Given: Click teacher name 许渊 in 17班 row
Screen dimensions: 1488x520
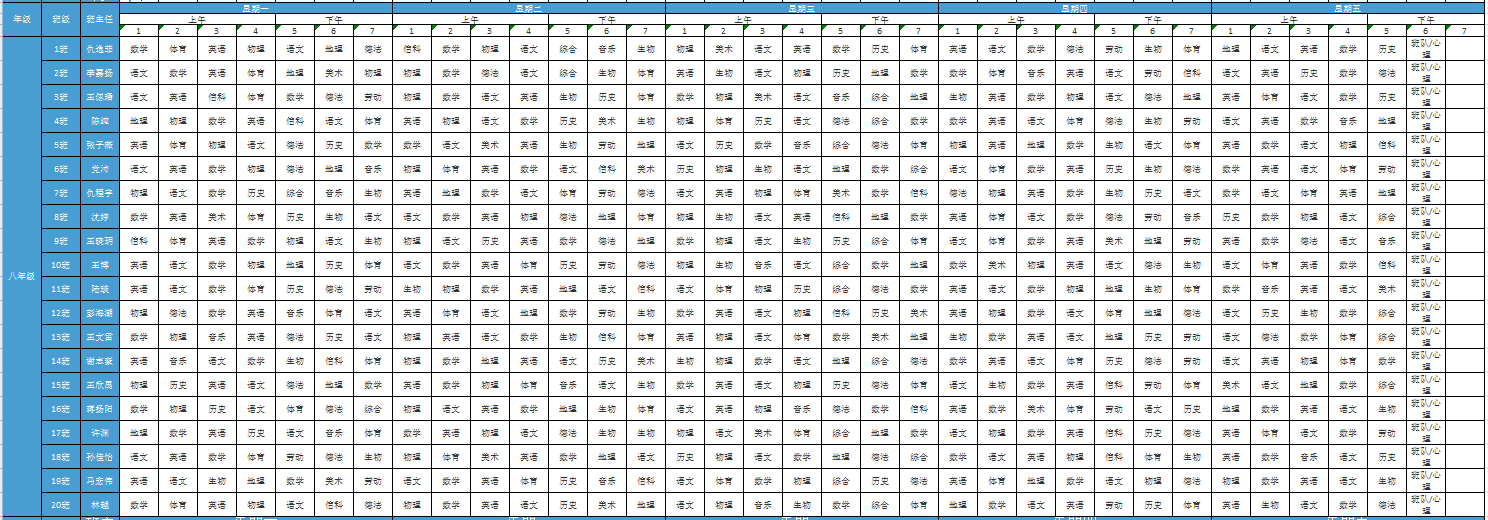Looking at the screenshot, I should coord(99,432).
